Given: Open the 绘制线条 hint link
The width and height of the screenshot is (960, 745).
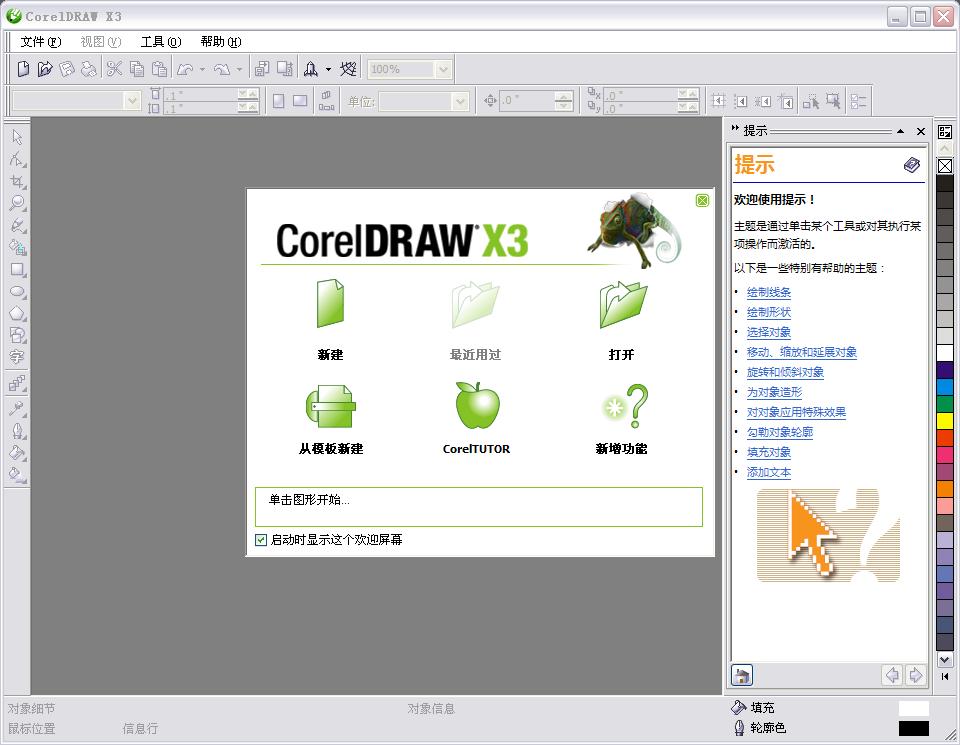Looking at the screenshot, I should click(x=768, y=292).
